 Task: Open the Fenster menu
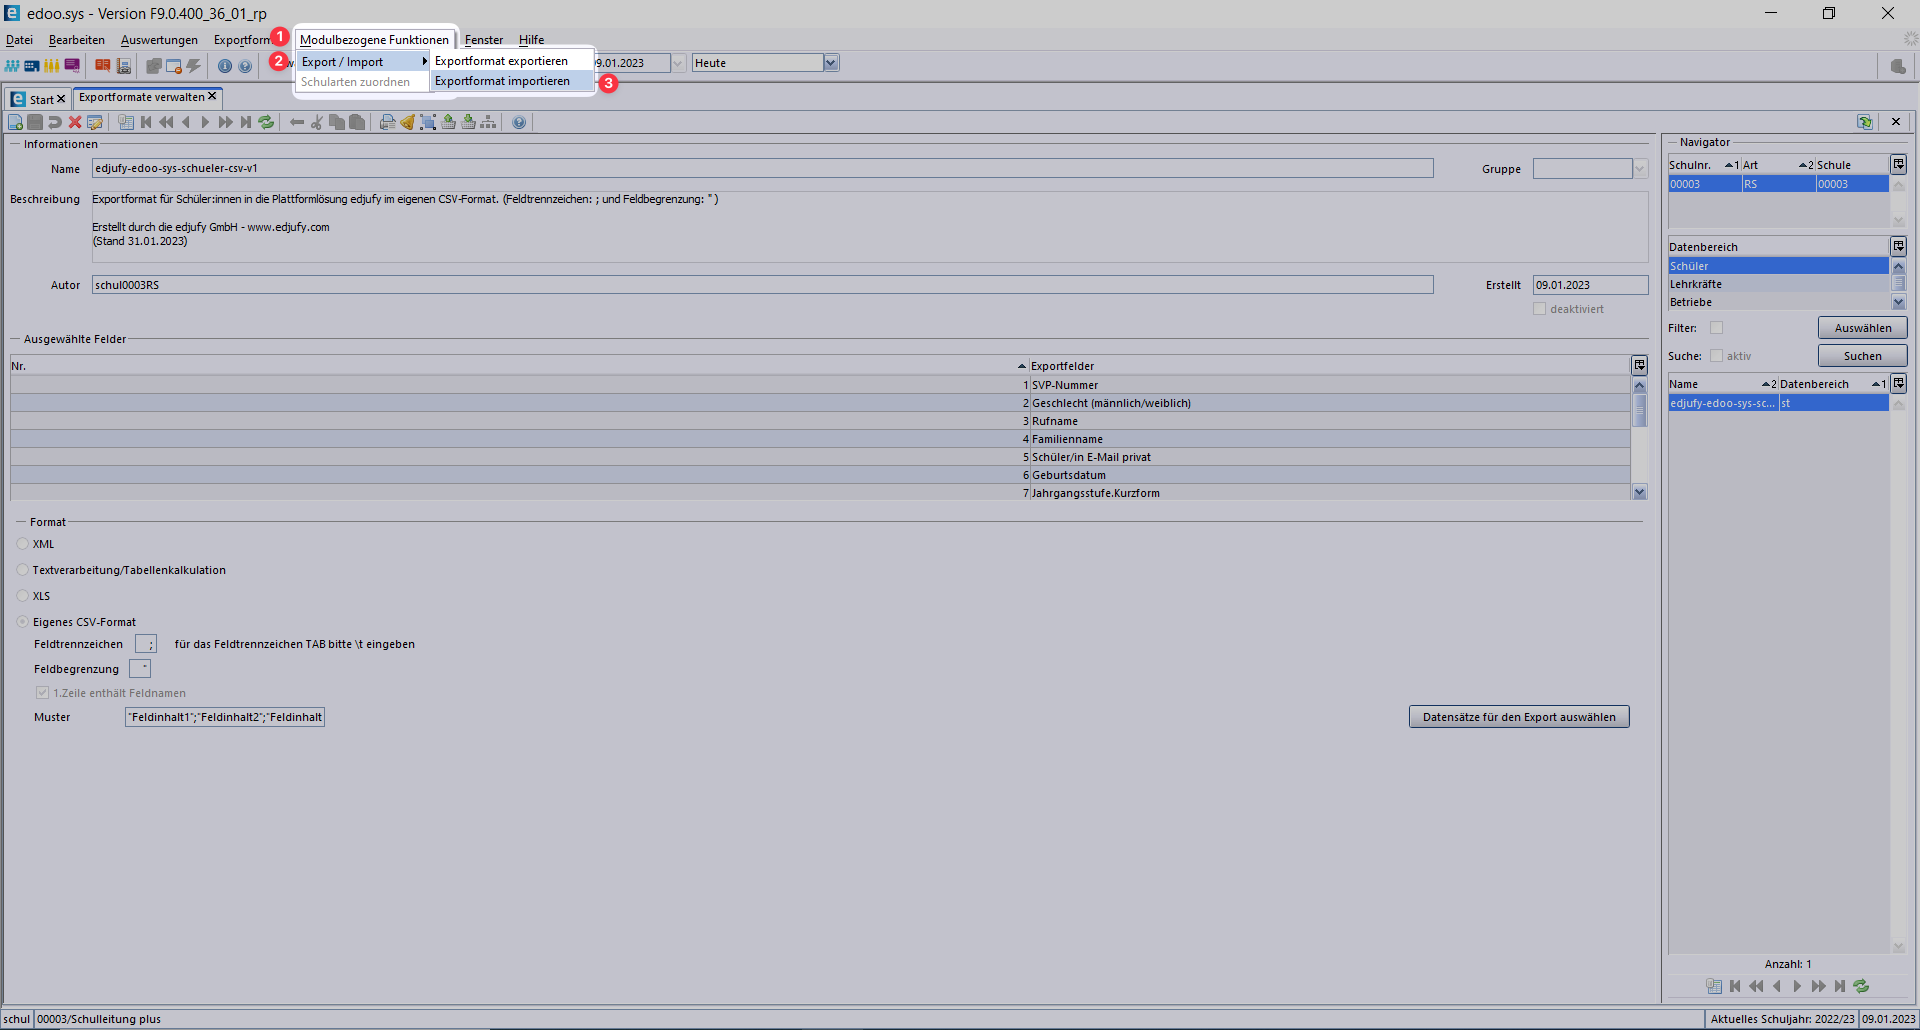pos(484,40)
